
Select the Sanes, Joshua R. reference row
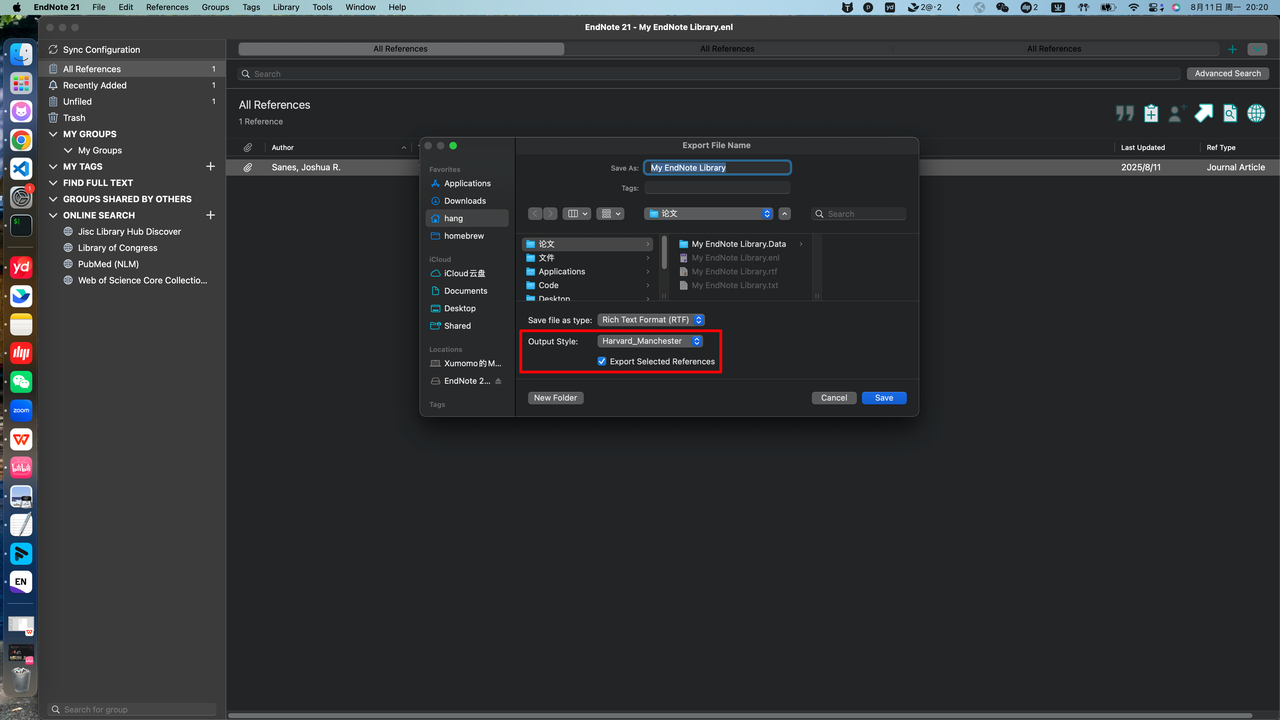tap(753, 168)
